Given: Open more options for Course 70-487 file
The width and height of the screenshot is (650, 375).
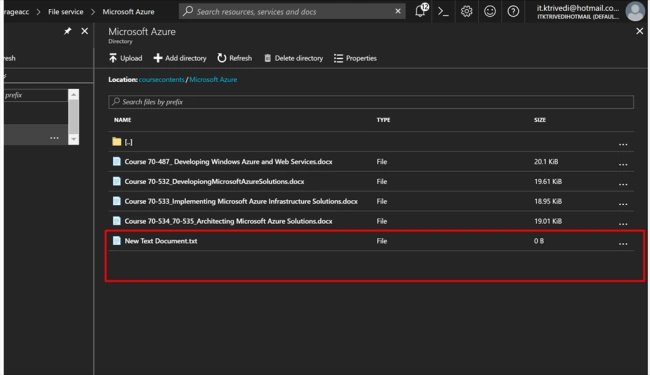Looking at the screenshot, I should [x=623, y=164].
